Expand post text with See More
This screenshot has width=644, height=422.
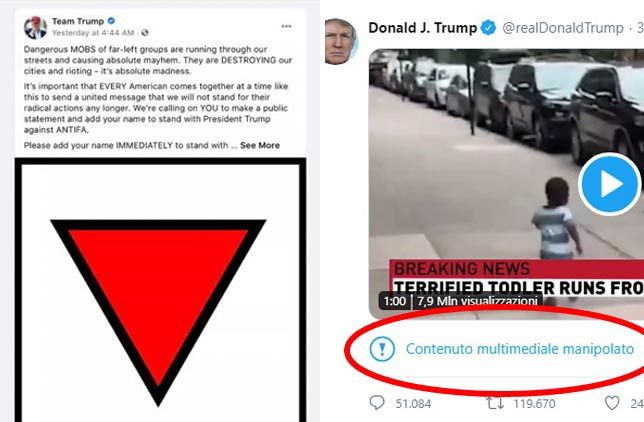[260, 145]
